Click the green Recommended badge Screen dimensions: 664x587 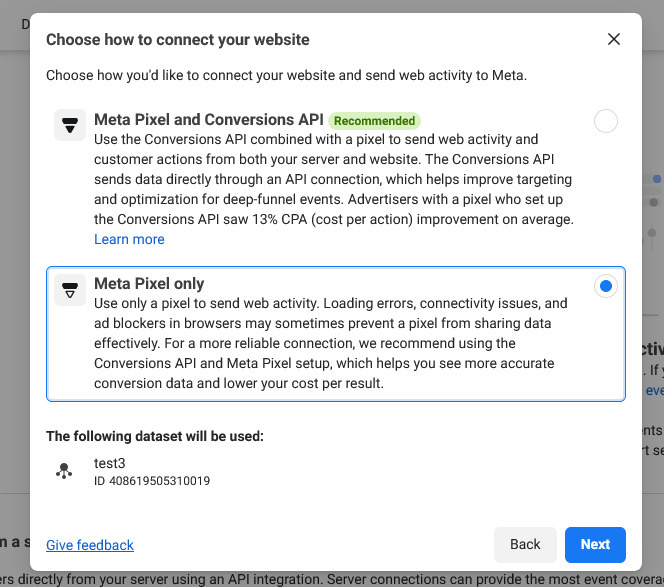tap(374, 121)
